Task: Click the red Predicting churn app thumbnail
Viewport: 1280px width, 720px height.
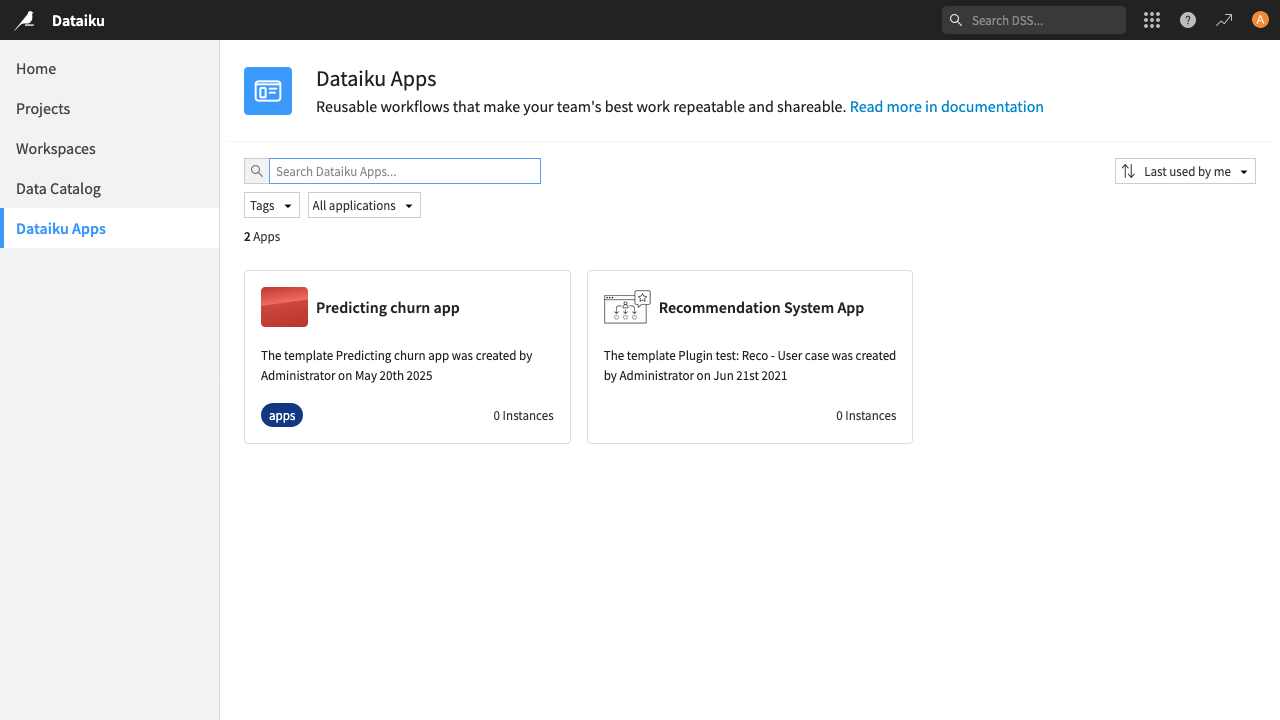Action: tap(284, 307)
